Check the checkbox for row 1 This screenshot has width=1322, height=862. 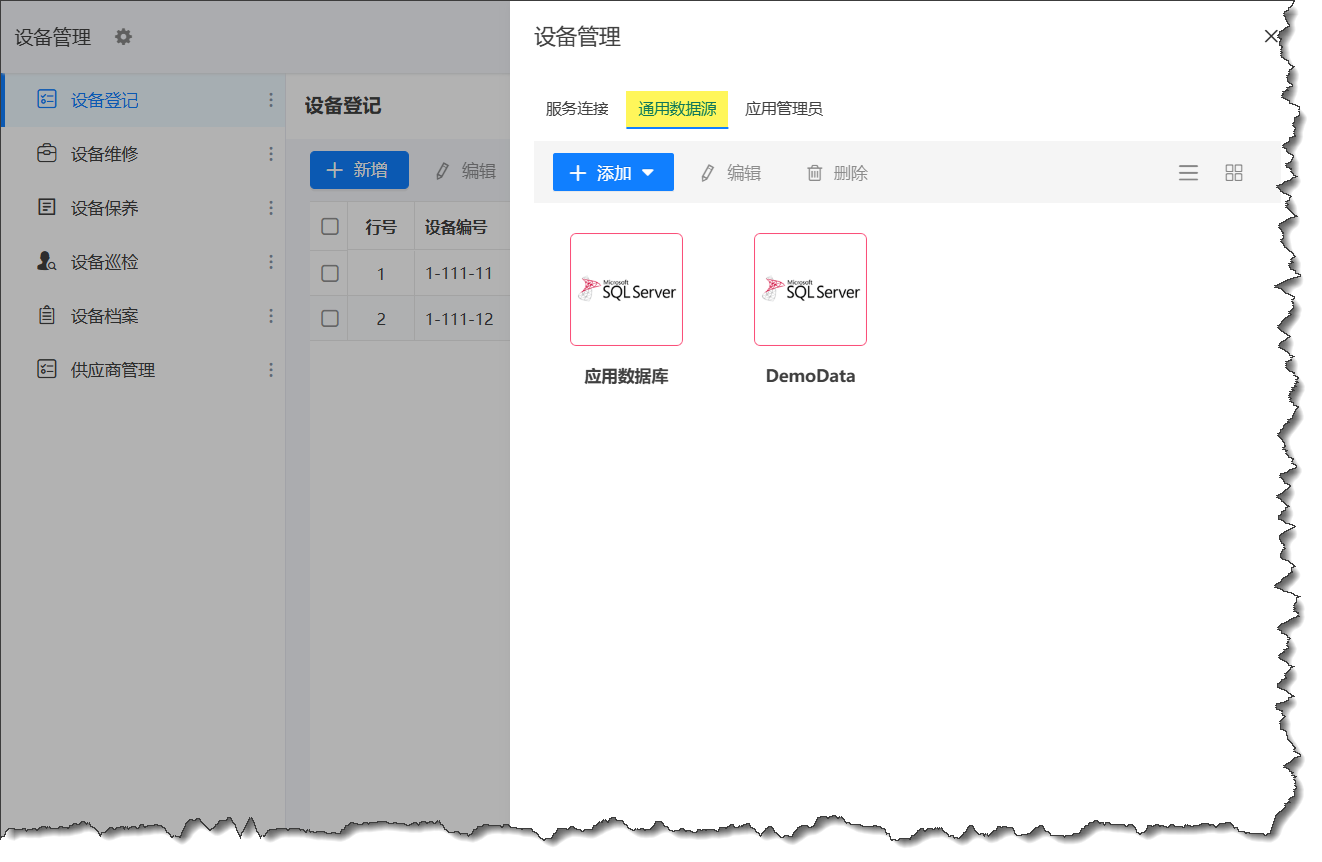tap(328, 272)
